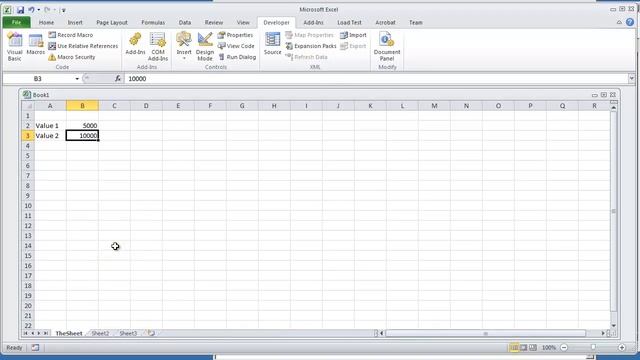Zoom in with plus button

pyautogui.click(x=622, y=348)
